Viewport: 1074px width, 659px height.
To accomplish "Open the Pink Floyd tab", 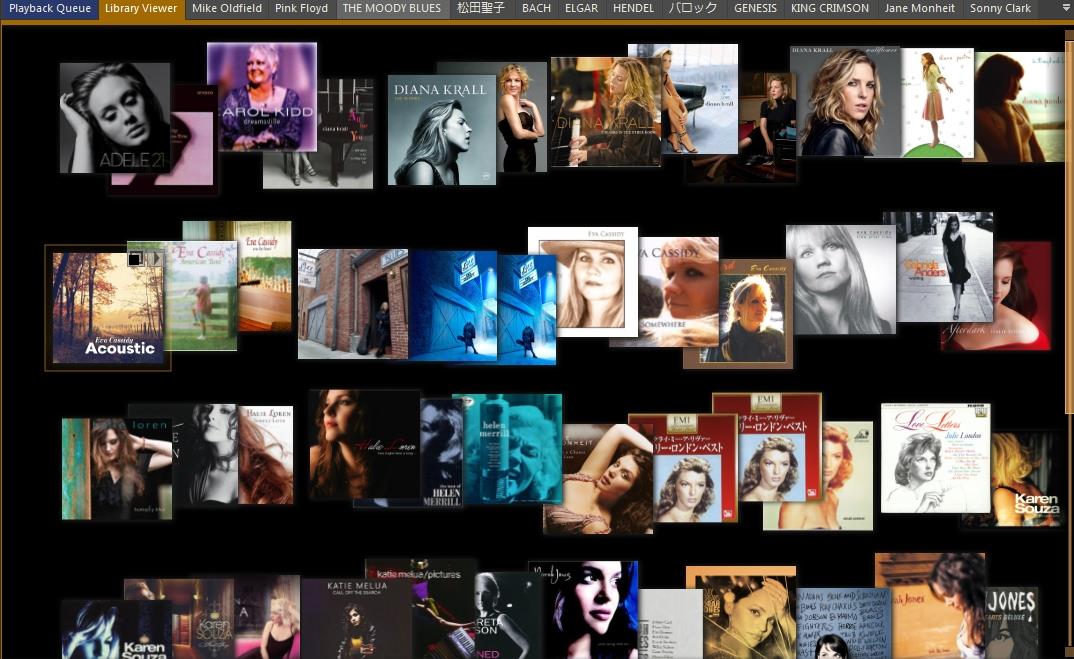I will coord(301,9).
